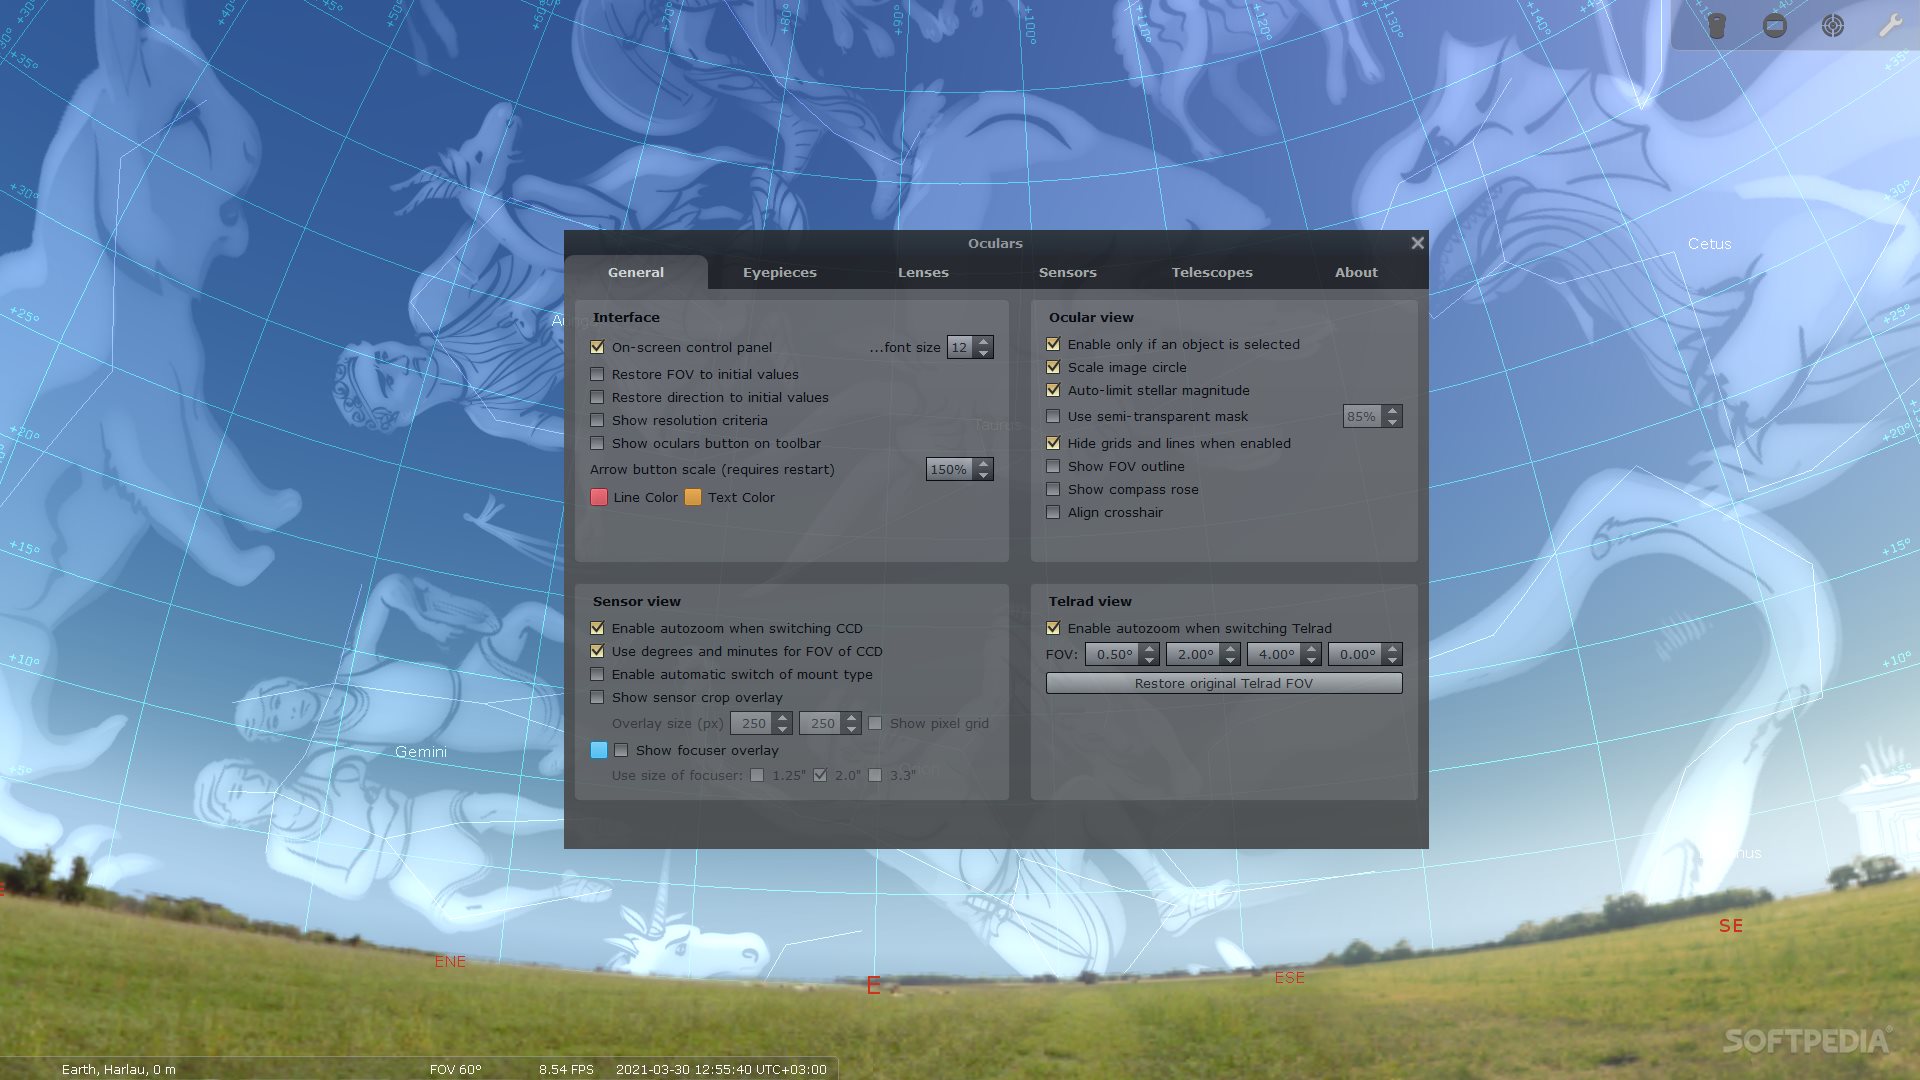The image size is (1920, 1080).
Task: Click the font size value field
Action: click(x=960, y=347)
